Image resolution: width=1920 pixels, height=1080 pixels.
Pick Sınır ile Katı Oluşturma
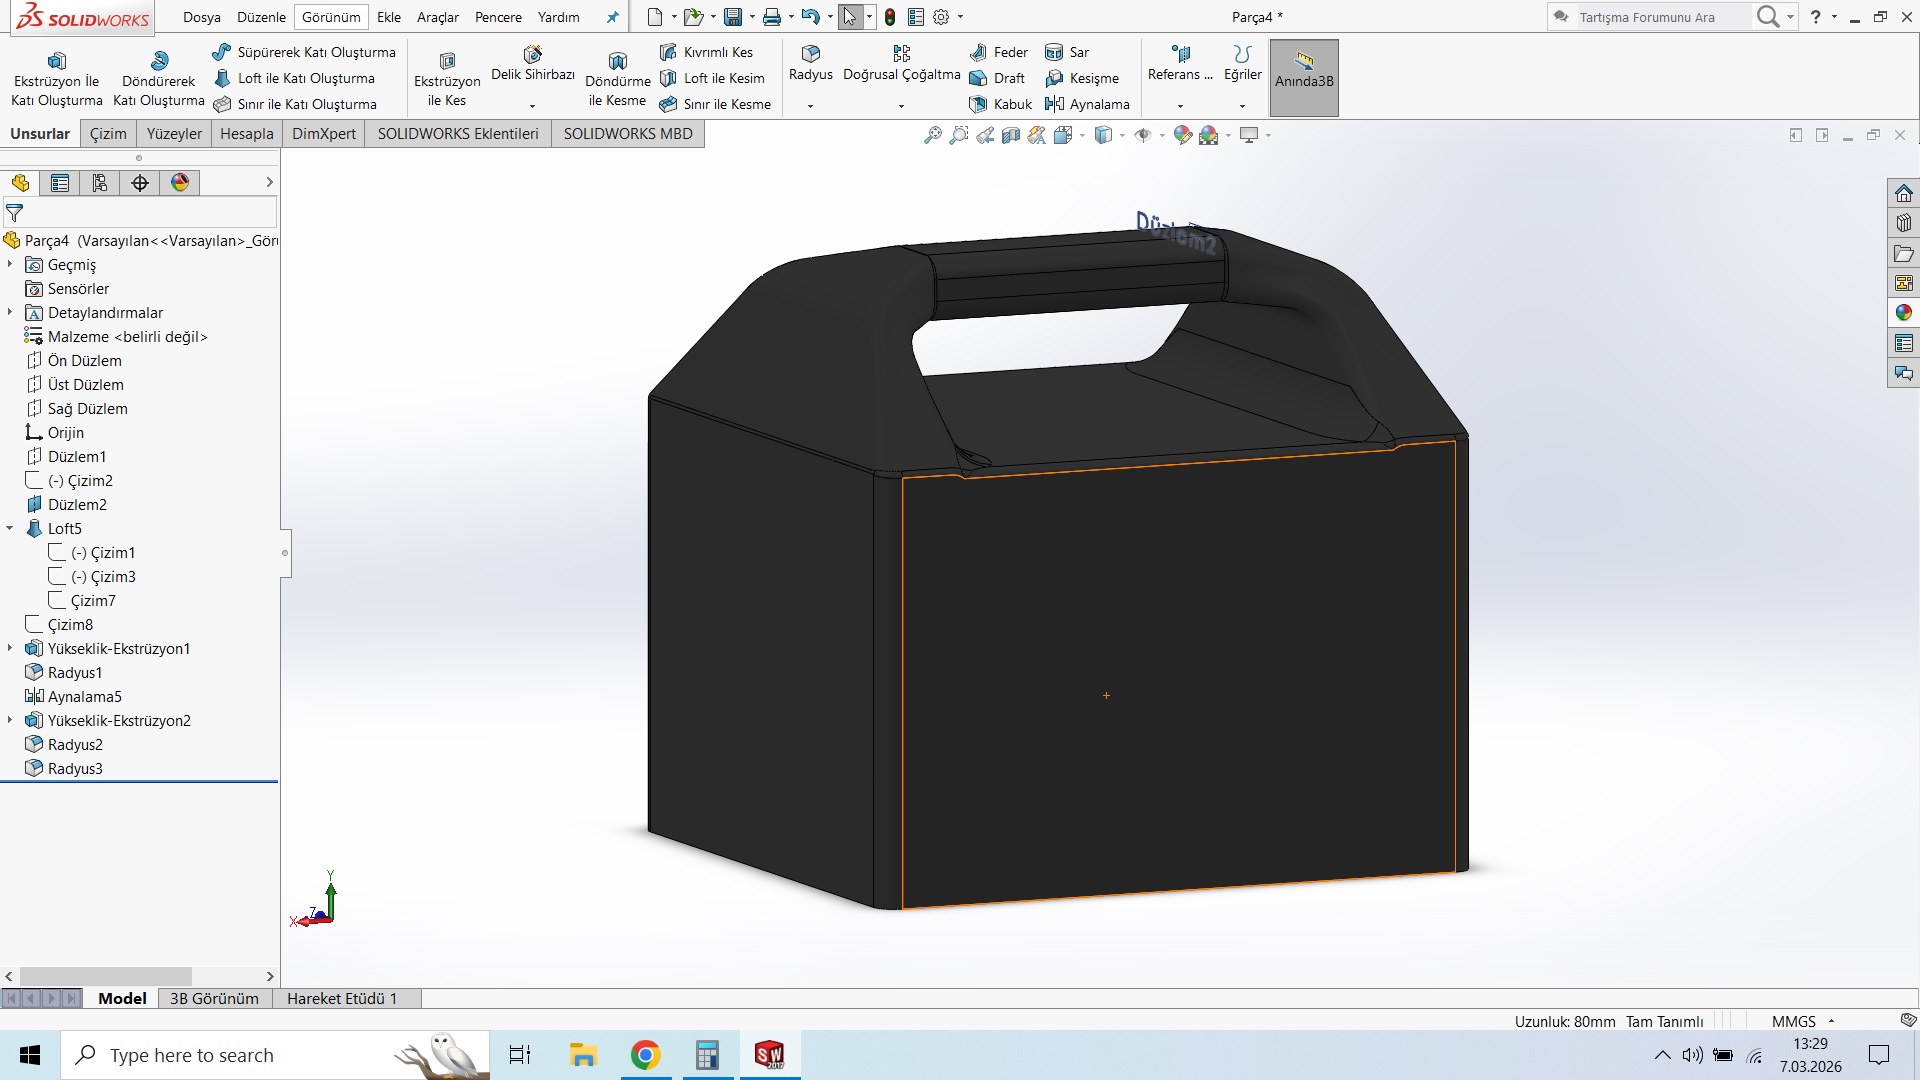click(295, 104)
